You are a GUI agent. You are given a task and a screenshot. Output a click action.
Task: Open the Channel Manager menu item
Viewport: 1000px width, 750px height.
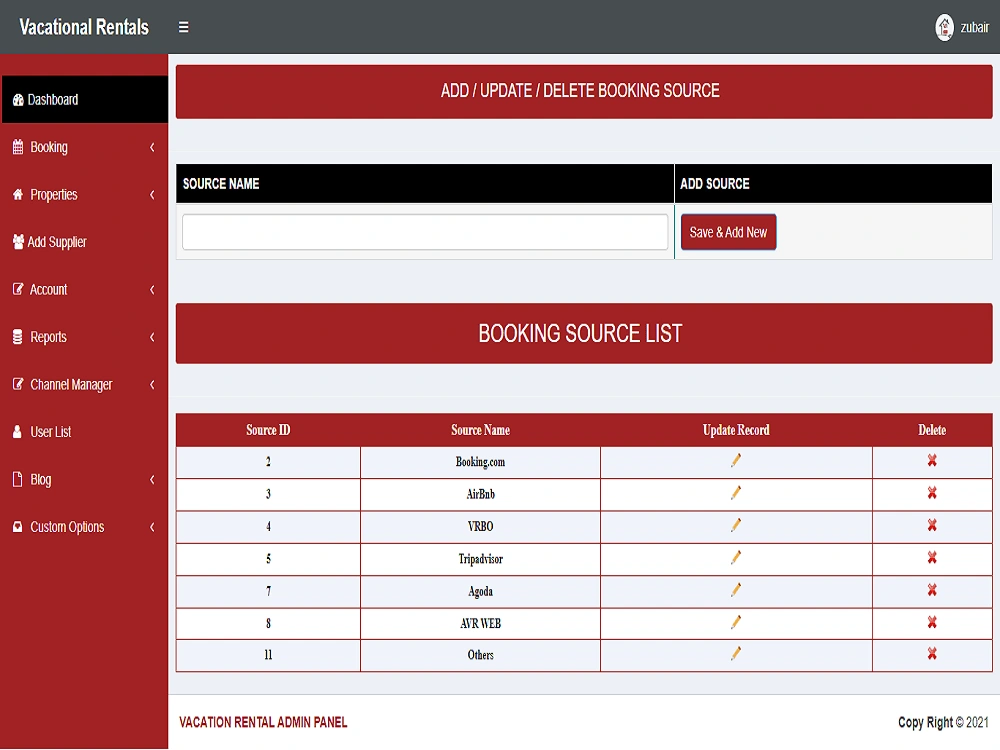tap(84, 385)
